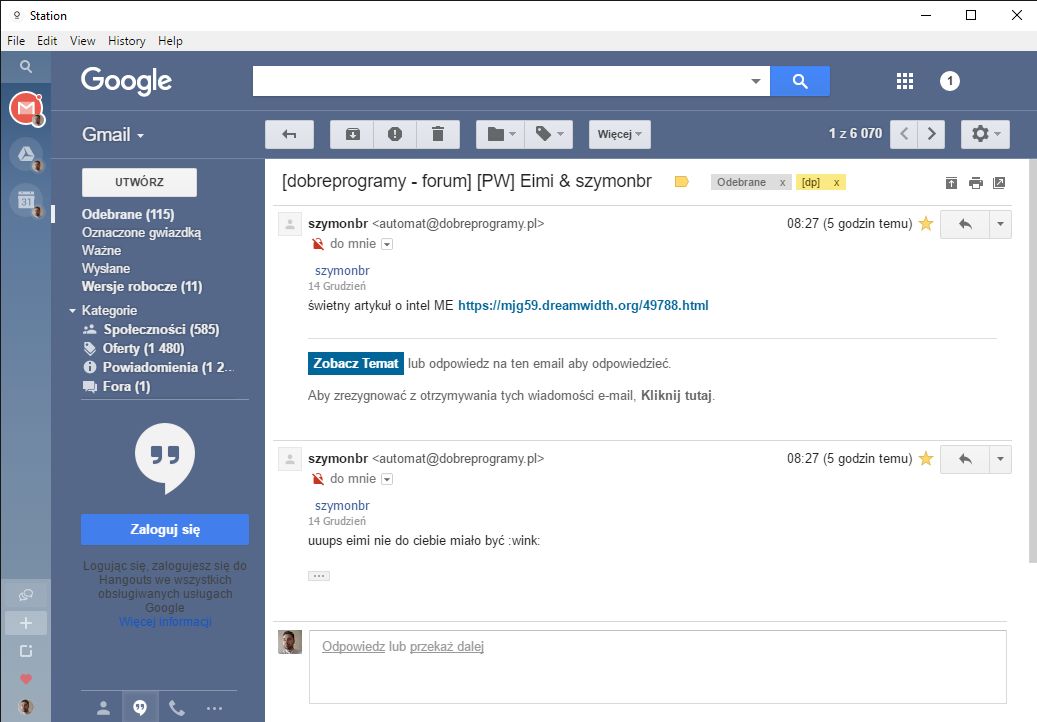Reply to second szymonbr message

tap(965, 459)
